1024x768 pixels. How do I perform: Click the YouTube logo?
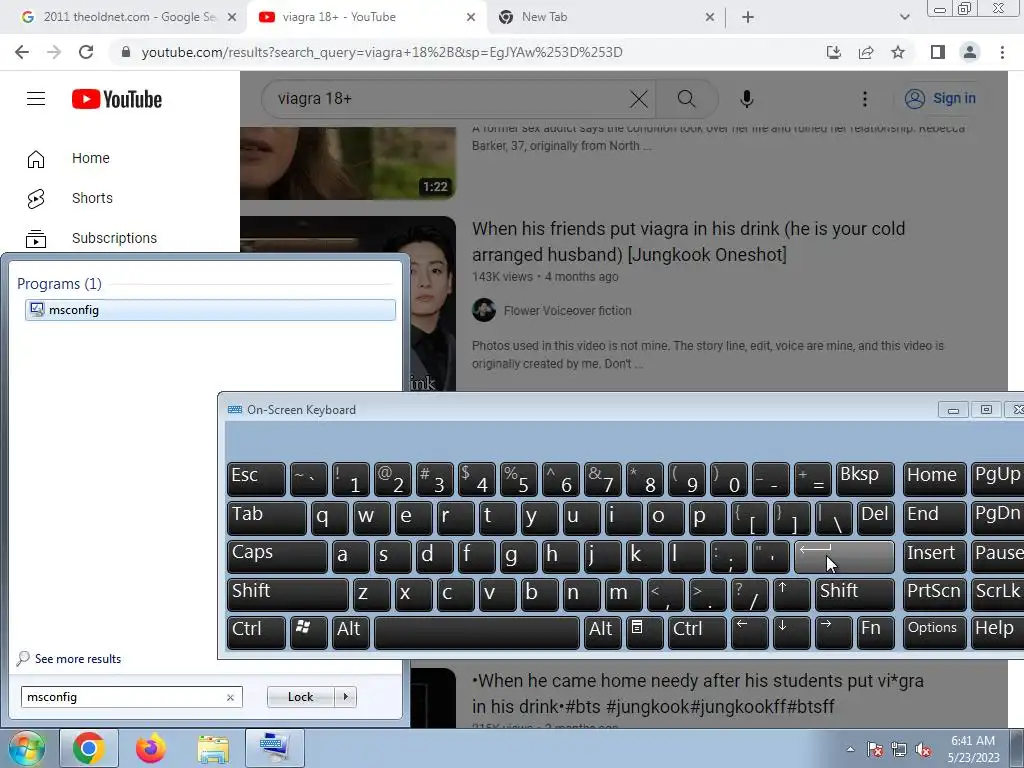coord(117,99)
